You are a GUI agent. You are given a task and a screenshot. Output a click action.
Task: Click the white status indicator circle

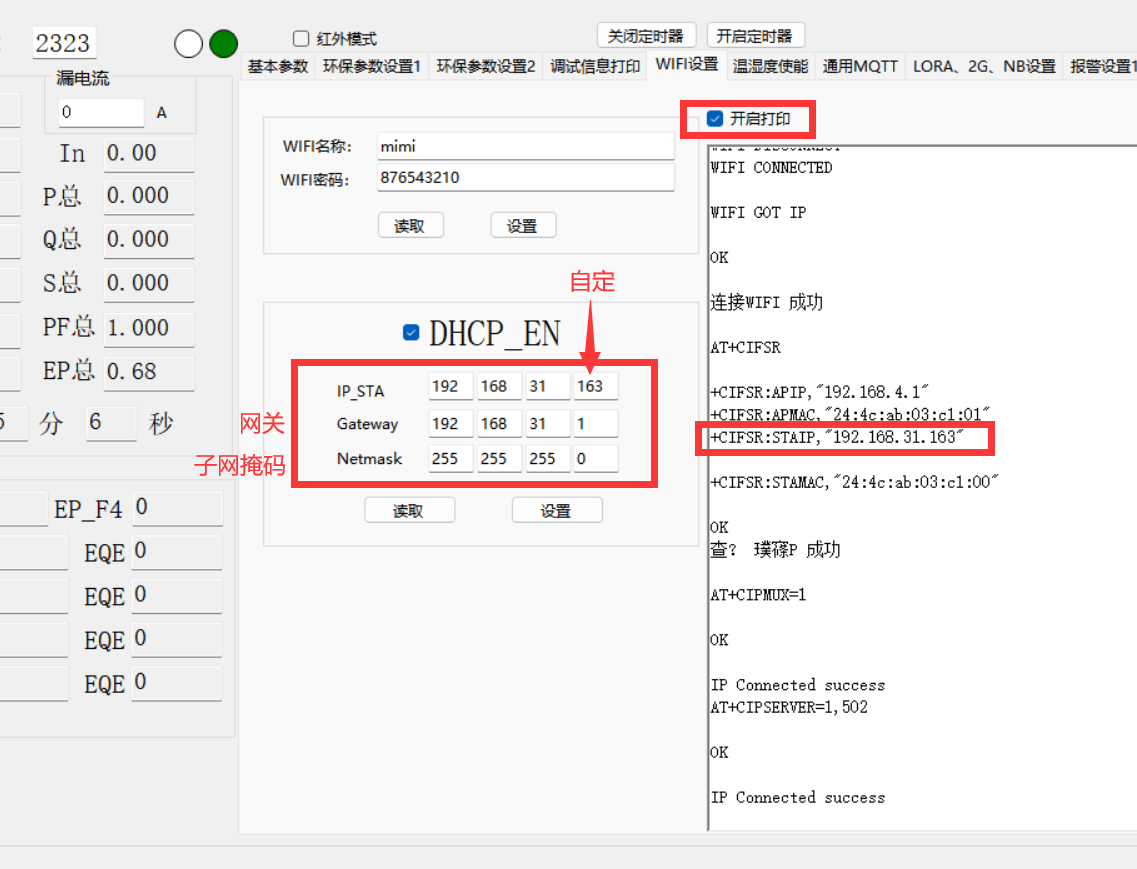tap(188, 44)
